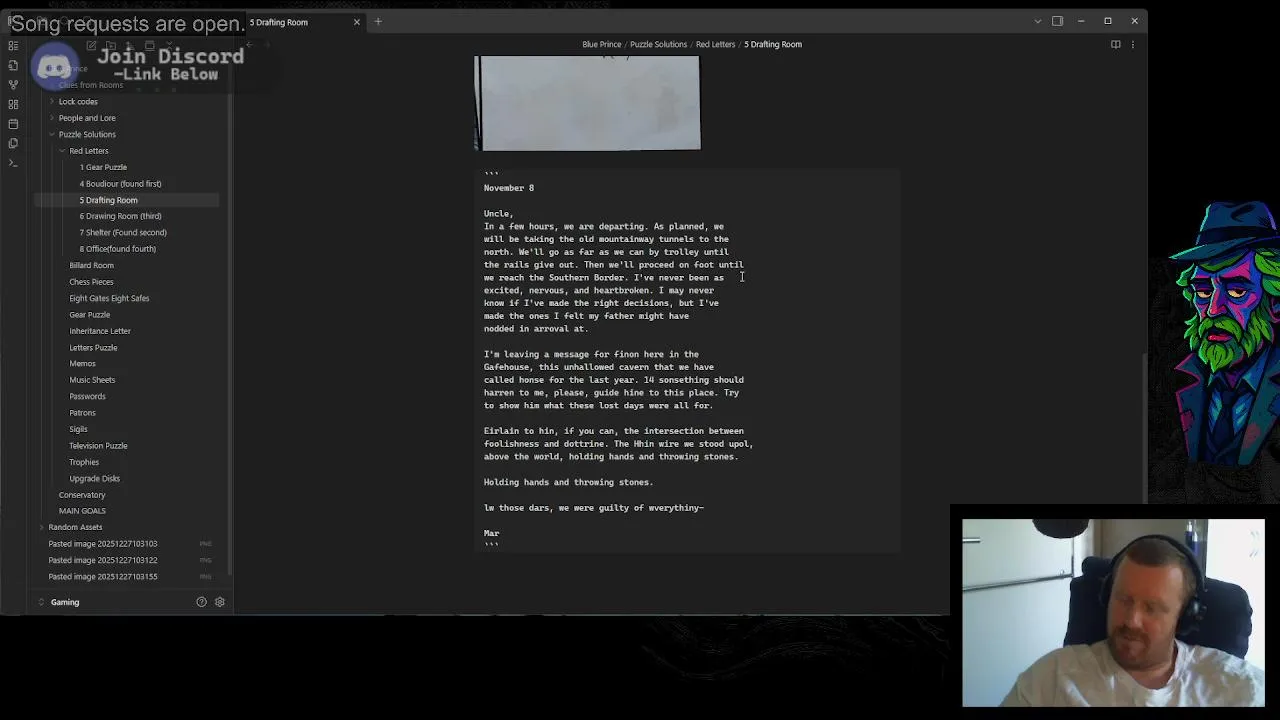This screenshot has height=720, width=1280.
Task: Open canvas icon in left ribbon
Action: pos(13,104)
